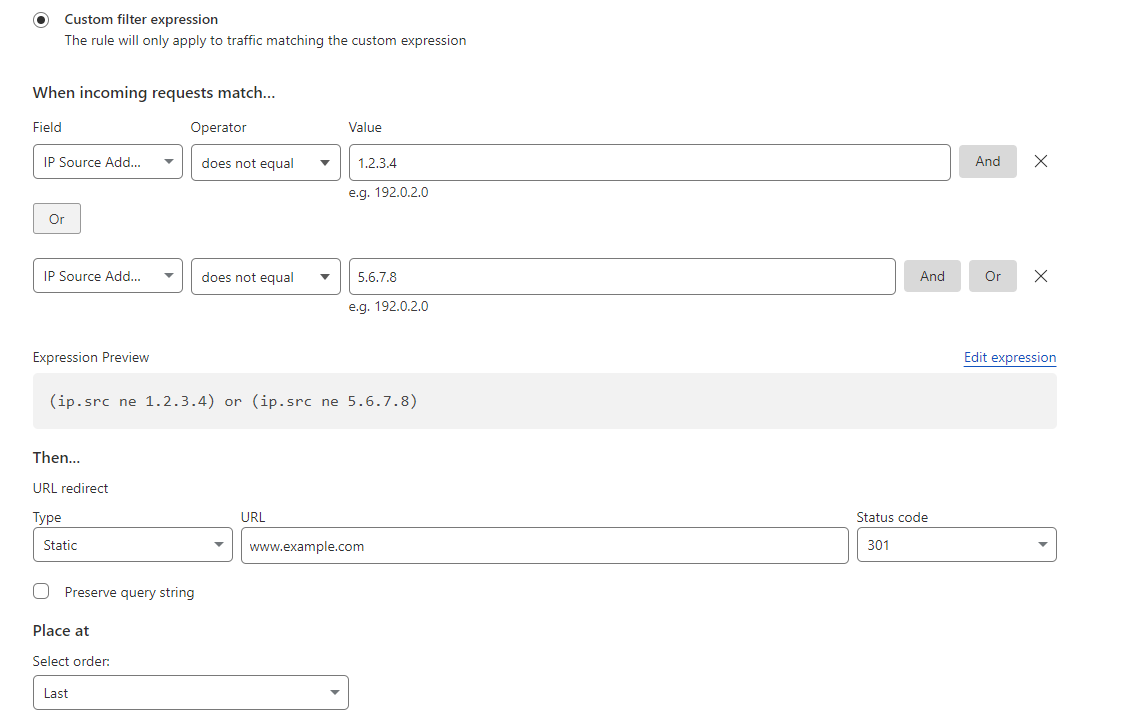Open the second Field dropdown arrow
This screenshot has height=720, width=1123.
pyautogui.click(x=168, y=276)
